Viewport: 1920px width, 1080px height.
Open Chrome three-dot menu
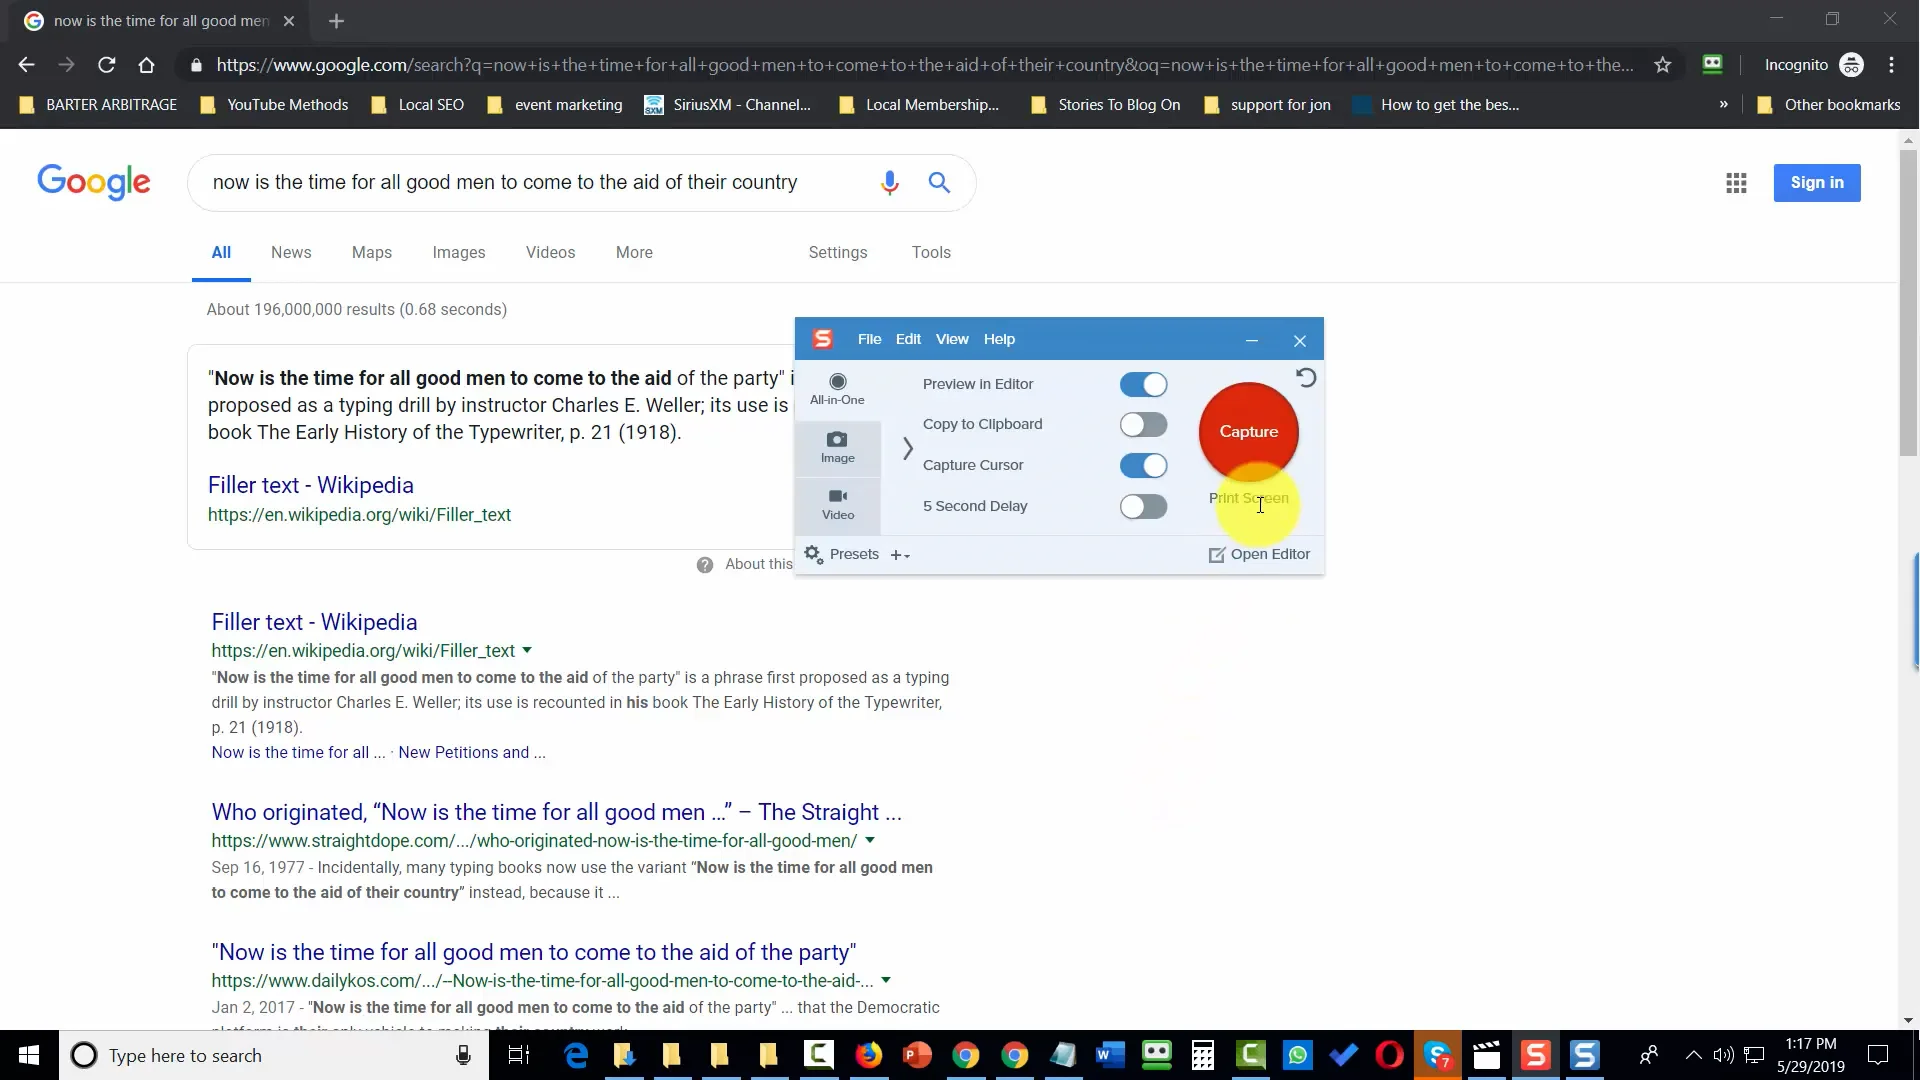pos(1891,65)
